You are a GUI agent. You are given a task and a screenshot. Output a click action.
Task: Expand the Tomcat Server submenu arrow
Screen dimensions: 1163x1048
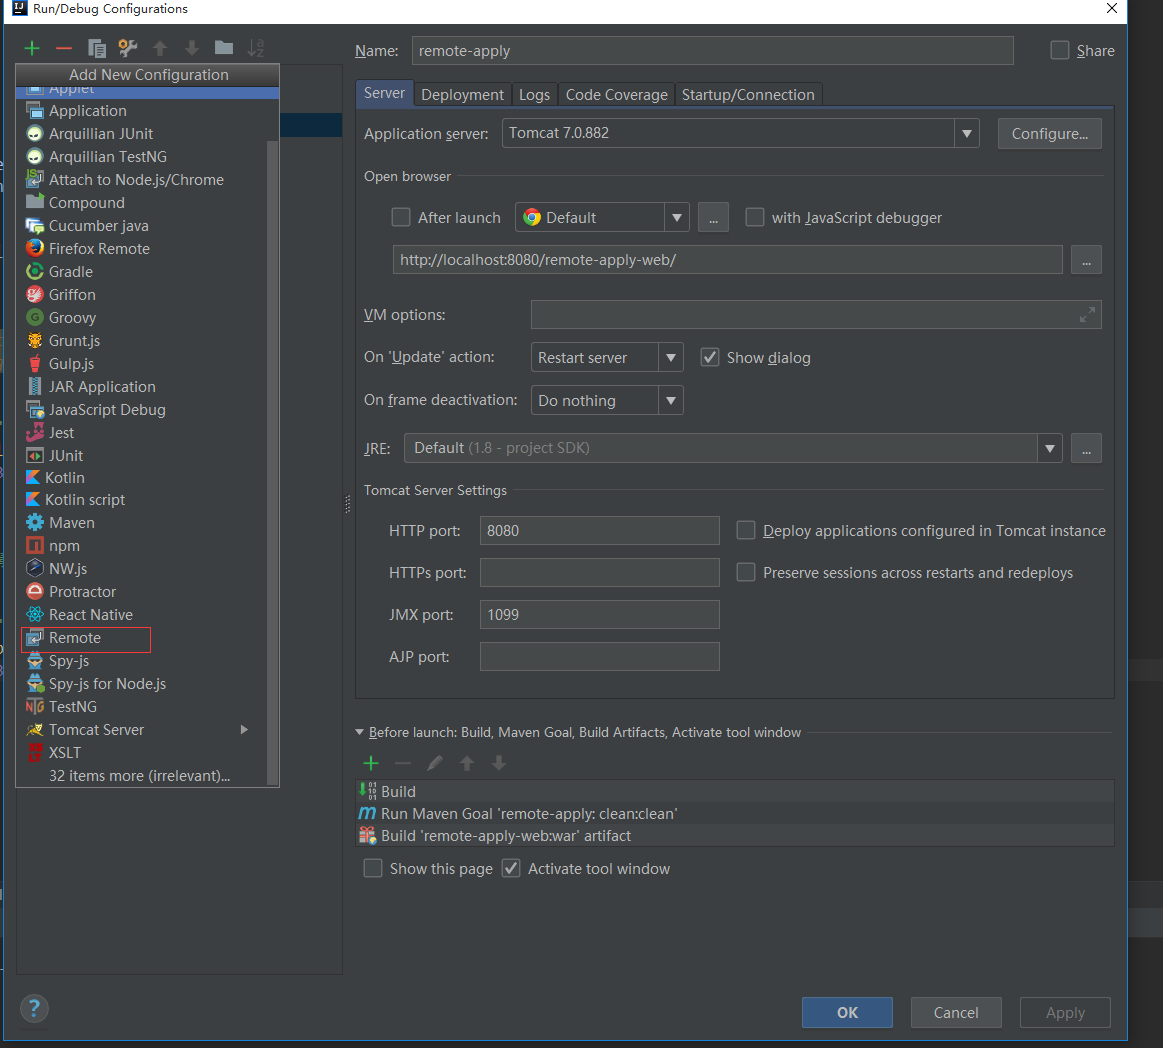244,730
